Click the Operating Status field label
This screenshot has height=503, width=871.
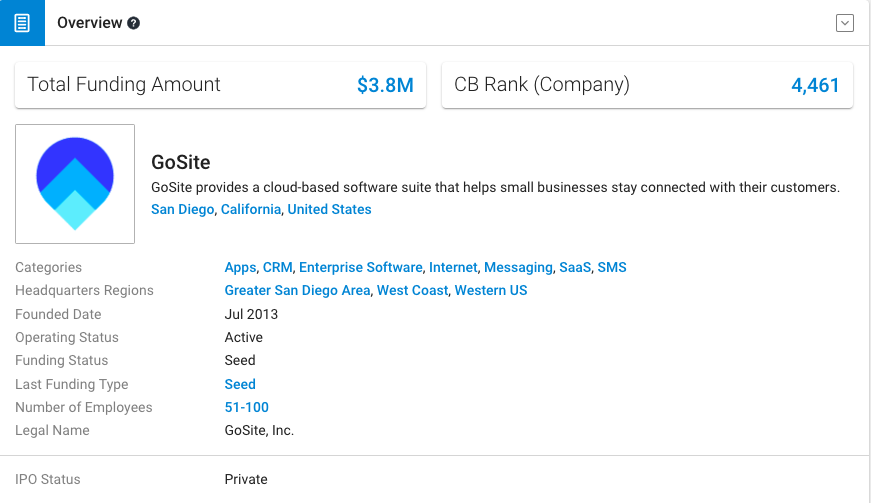(x=67, y=338)
